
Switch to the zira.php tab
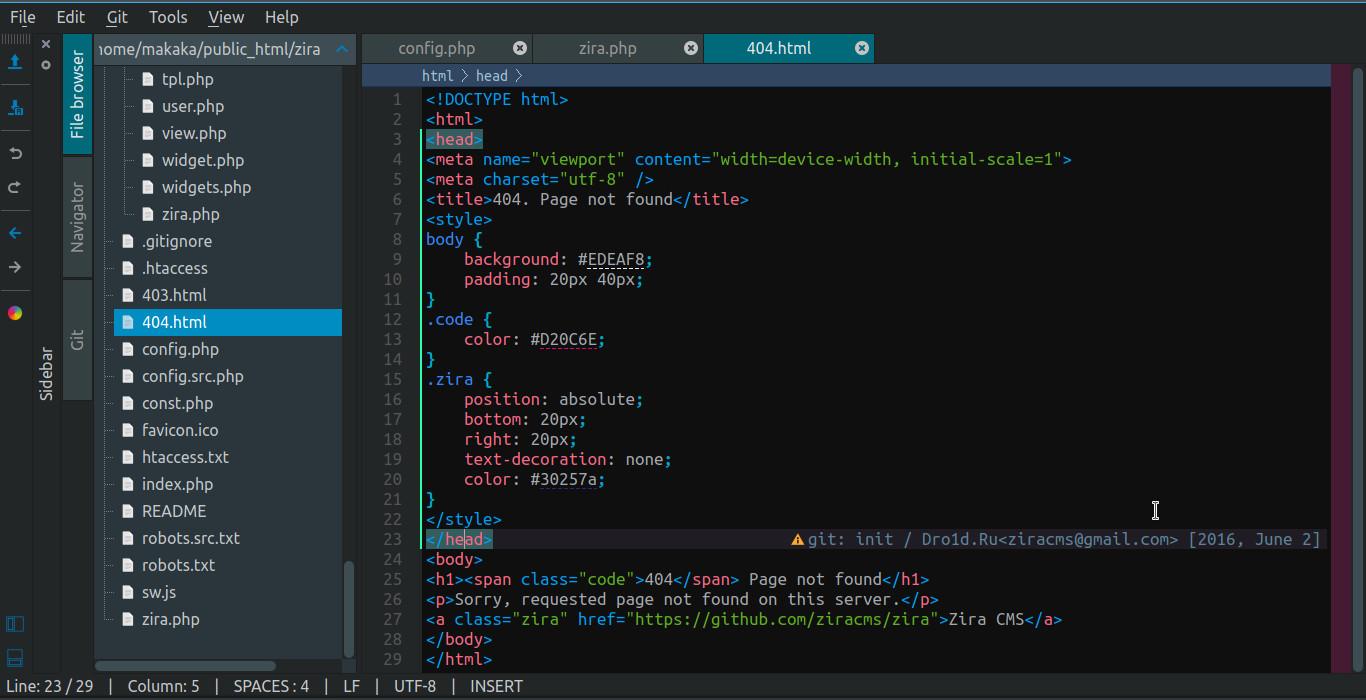coord(607,48)
